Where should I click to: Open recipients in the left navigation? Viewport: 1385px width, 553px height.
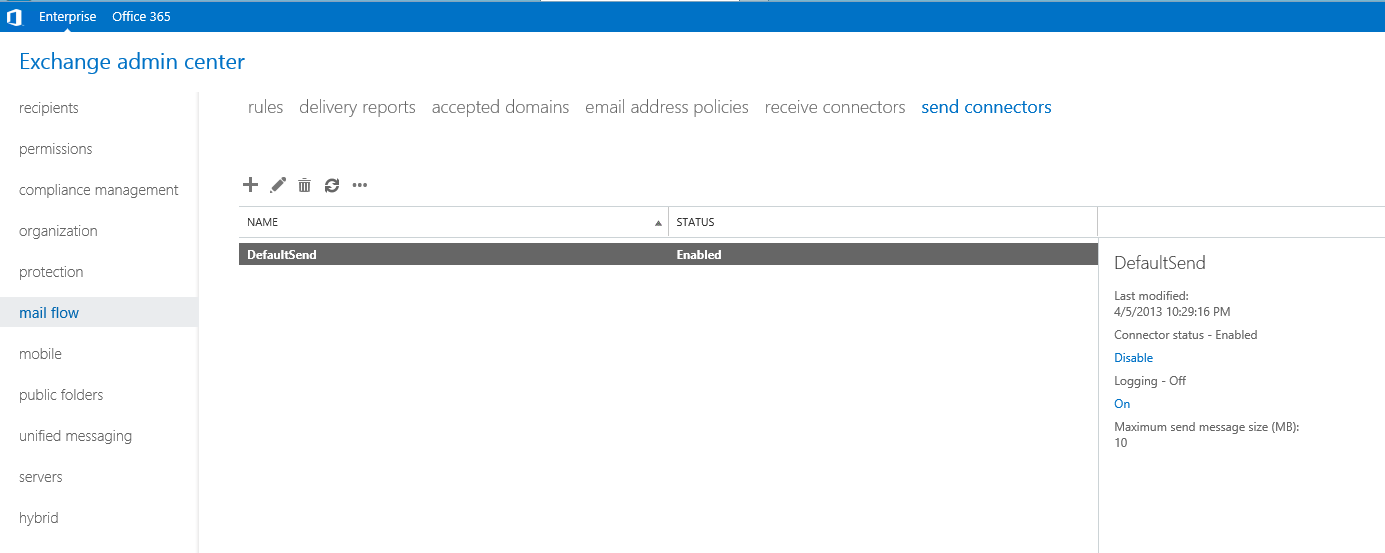tap(49, 108)
